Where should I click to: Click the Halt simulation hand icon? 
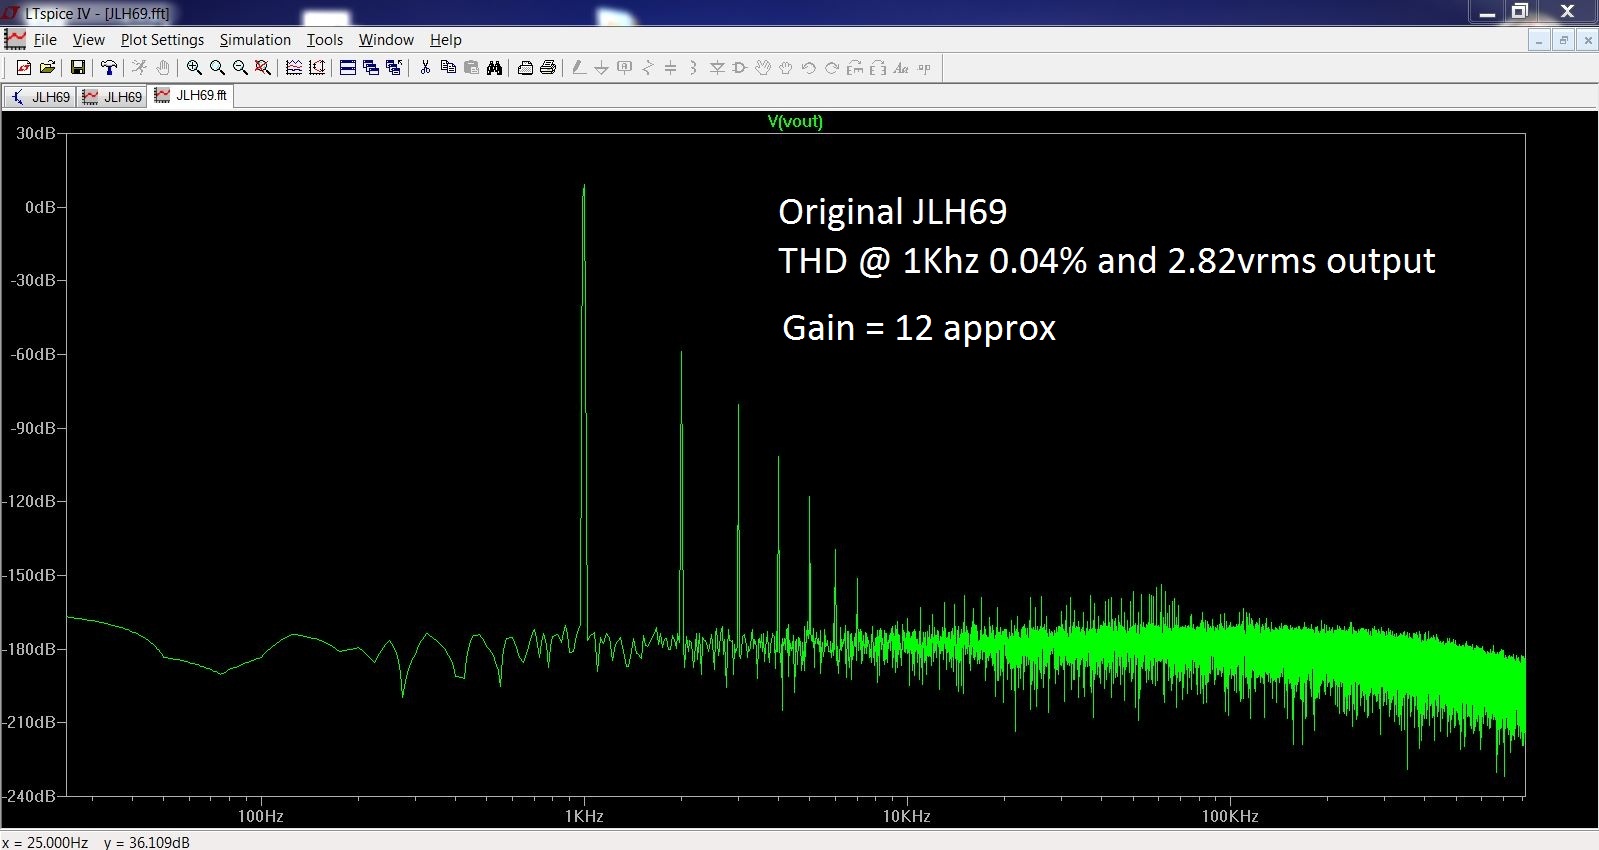(163, 68)
